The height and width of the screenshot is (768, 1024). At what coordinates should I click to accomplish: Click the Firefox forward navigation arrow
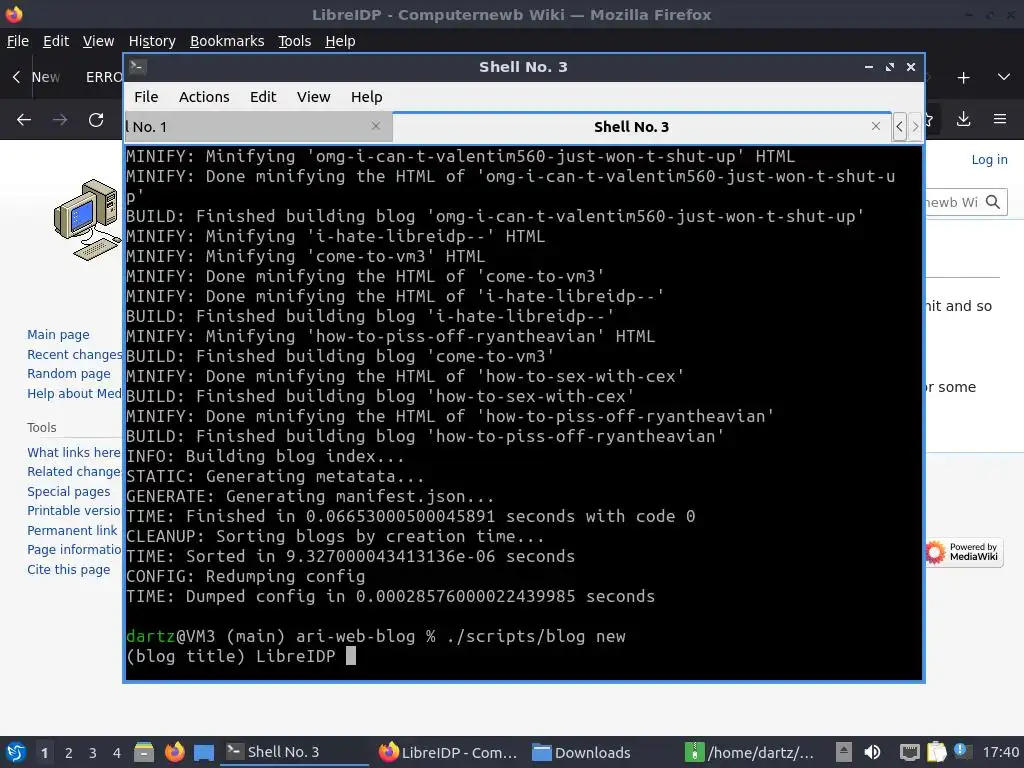pos(60,120)
